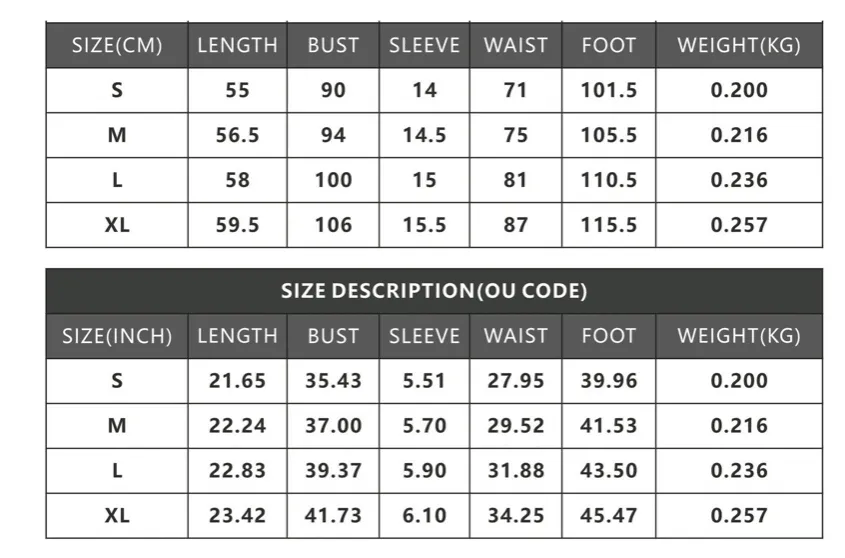Select the foot value 43.50 for size L
The image size is (845, 558).
[609, 471]
